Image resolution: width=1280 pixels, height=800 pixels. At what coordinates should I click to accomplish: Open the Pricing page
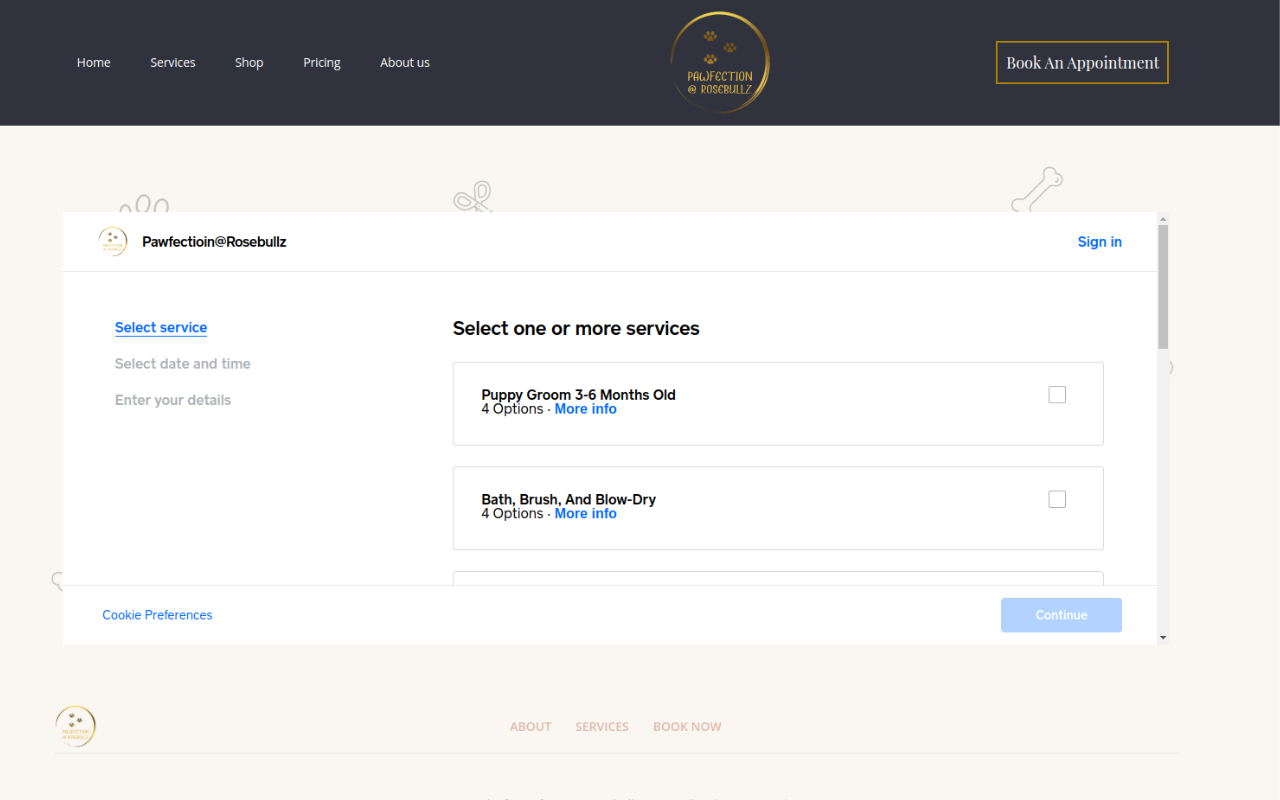coord(322,62)
